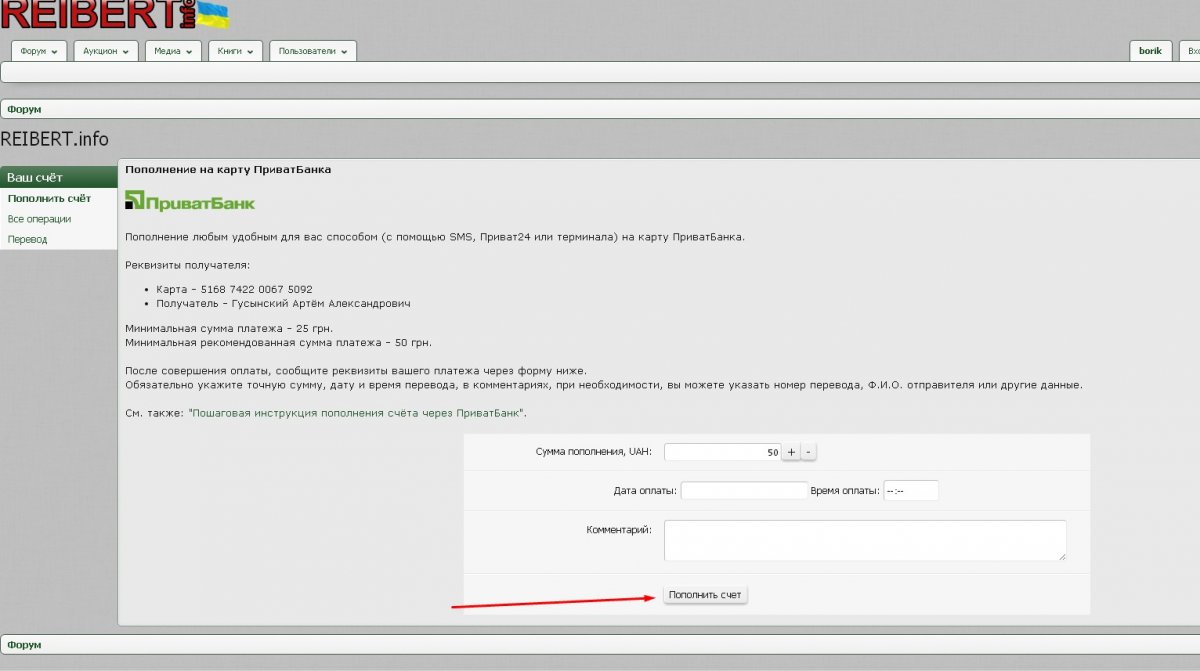Increase the amount with the plus button

791,452
